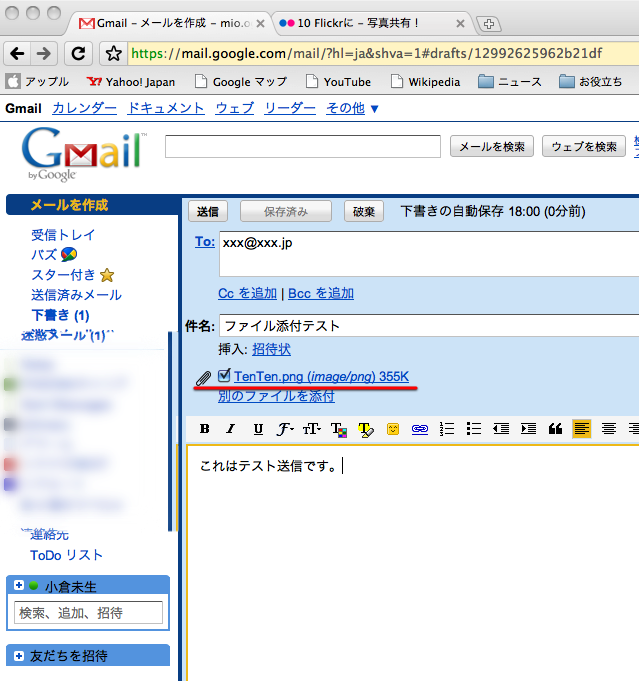The image size is (639, 681).
Task: Insert an emoticon from the toolbar
Action: [x=393, y=429]
